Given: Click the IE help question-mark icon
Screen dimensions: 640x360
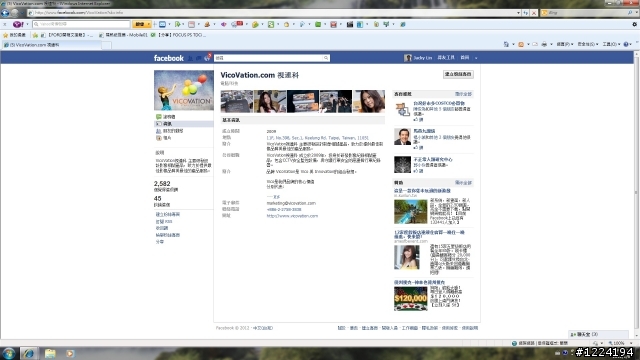Looking at the screenshot, I should [626, 44].
